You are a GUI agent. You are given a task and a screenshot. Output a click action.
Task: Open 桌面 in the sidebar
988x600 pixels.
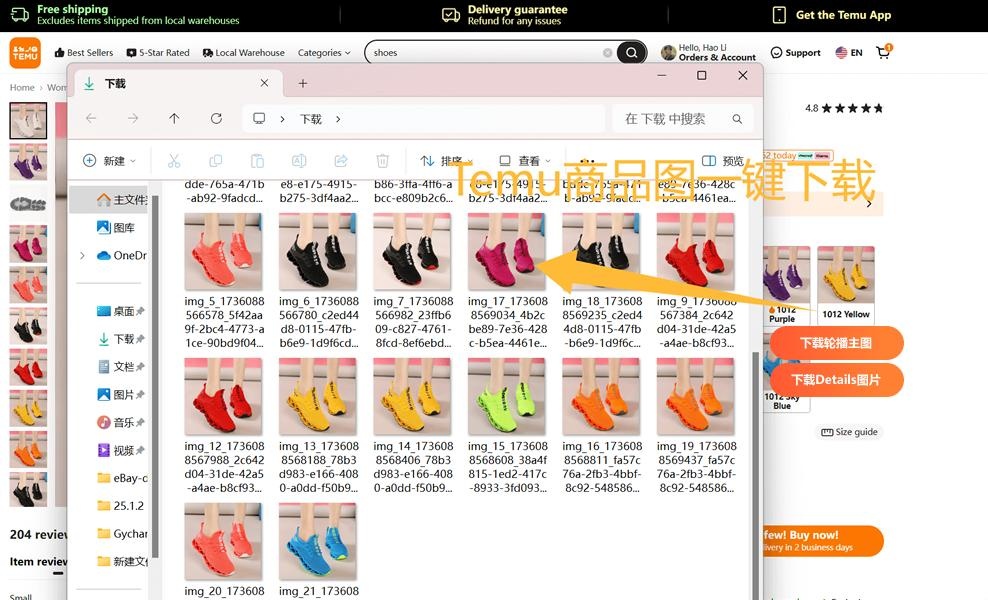pyautogui.click(x=120, y=311)
